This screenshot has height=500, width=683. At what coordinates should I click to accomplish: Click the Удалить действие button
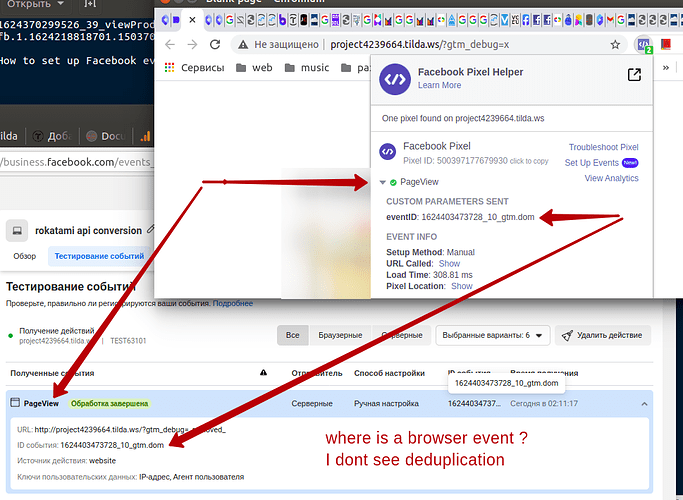603,335
